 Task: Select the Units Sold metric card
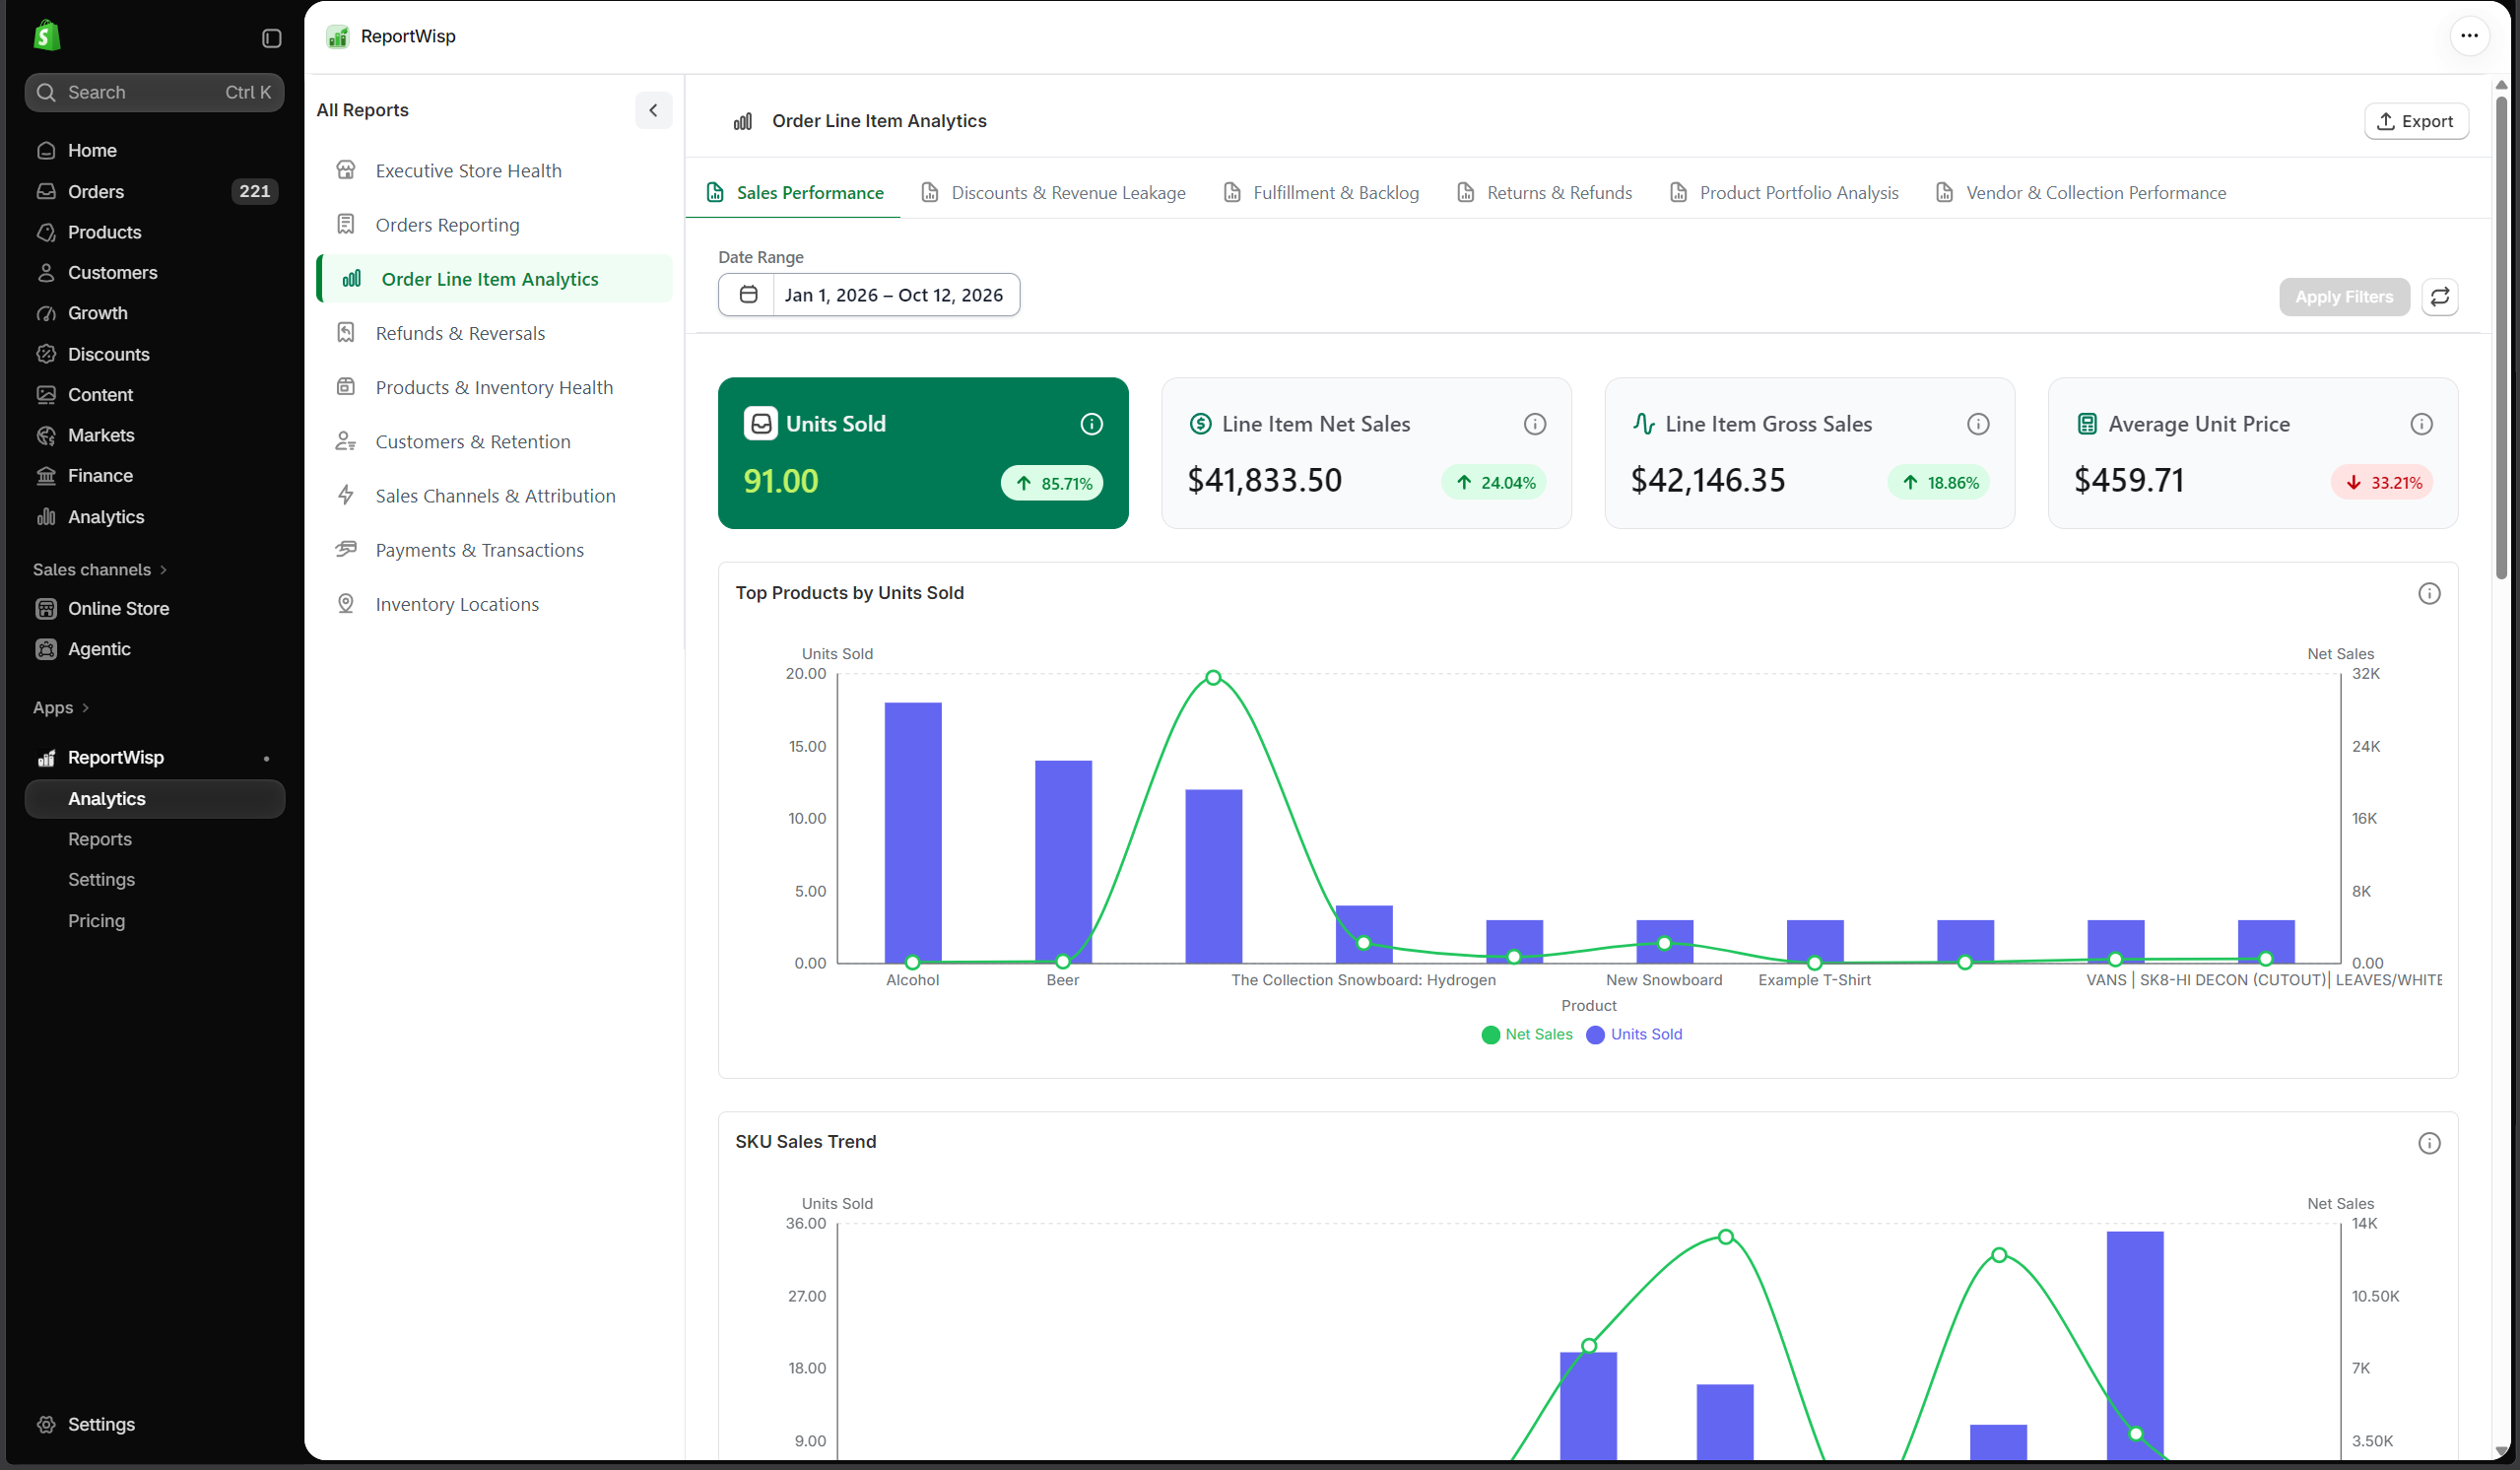coord(923,453)
